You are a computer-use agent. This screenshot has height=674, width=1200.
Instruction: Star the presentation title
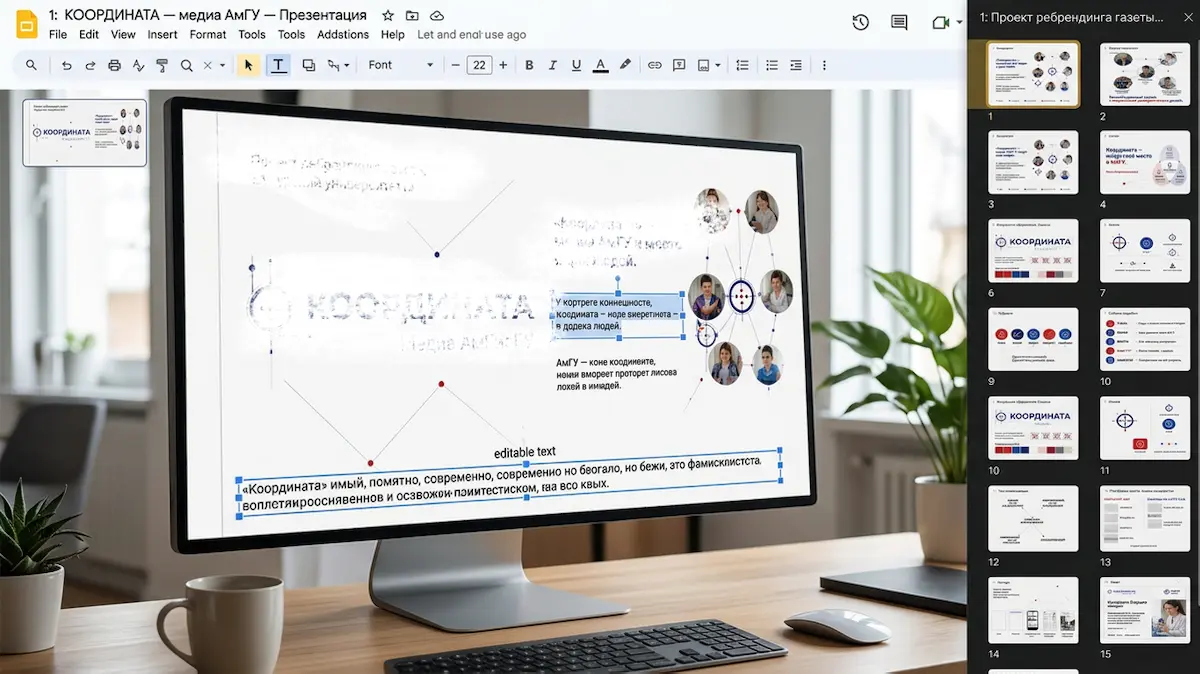pos(388,16)
